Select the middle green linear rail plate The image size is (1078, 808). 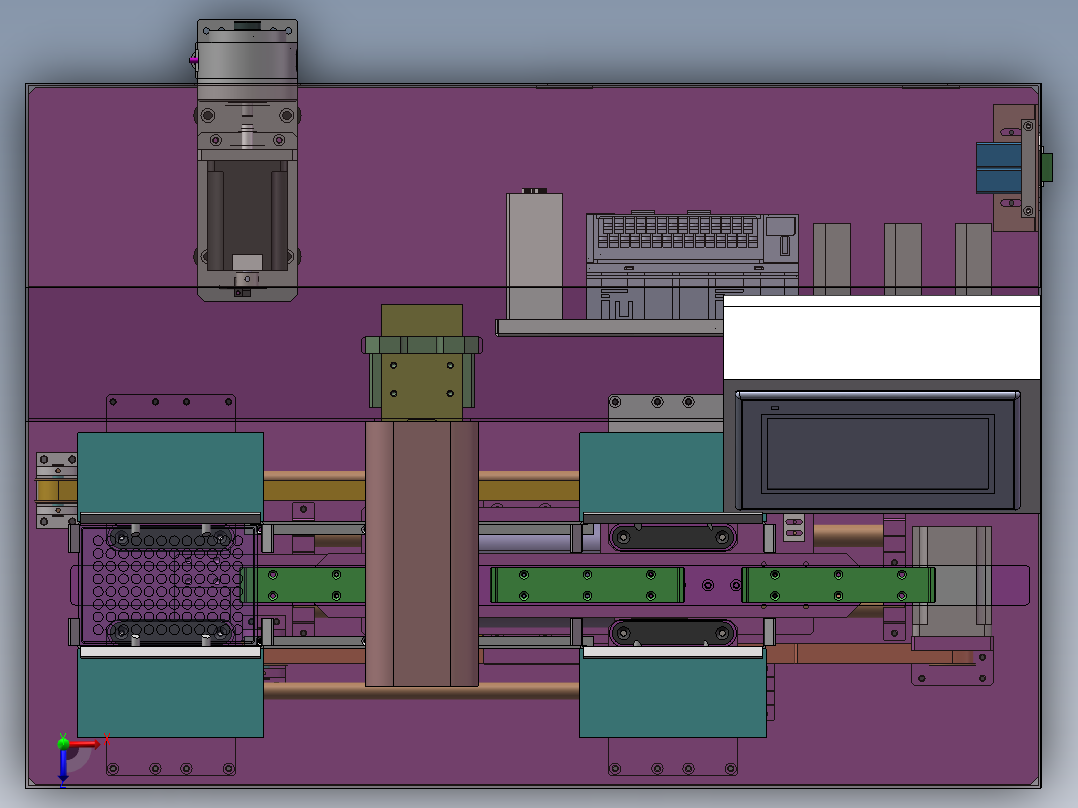click(x=587, y=585)
